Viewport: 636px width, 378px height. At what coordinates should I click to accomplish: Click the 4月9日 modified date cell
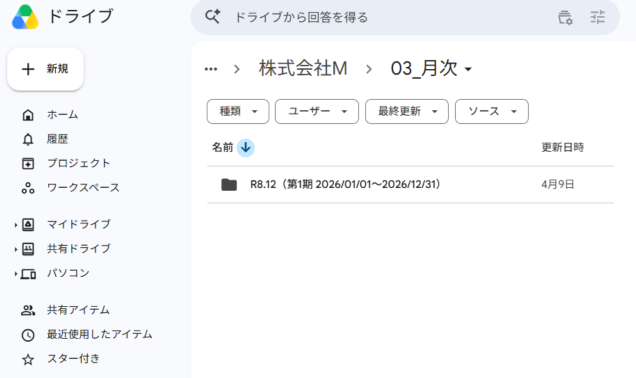tap(558, 185)
